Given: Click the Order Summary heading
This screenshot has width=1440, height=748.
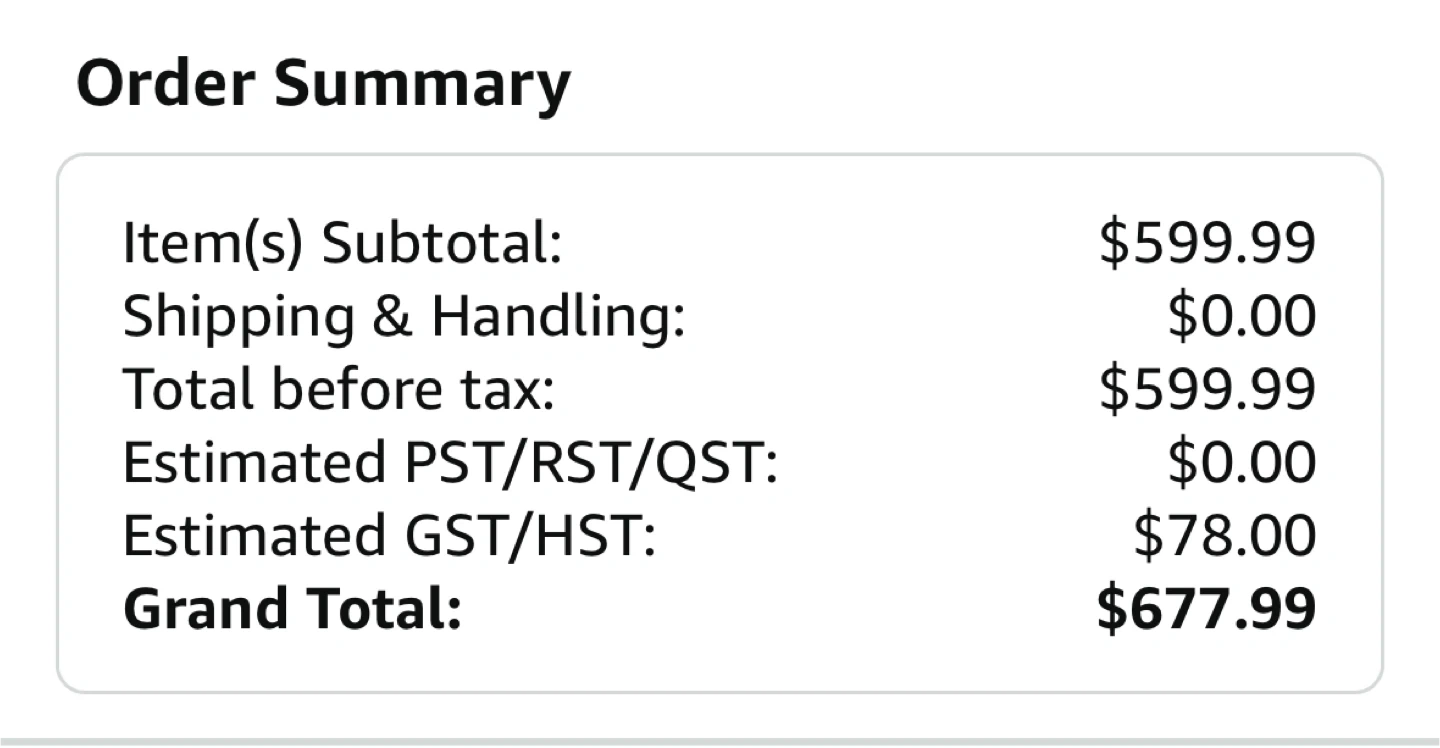Looking at the screenshot, I should coord(322,84).
